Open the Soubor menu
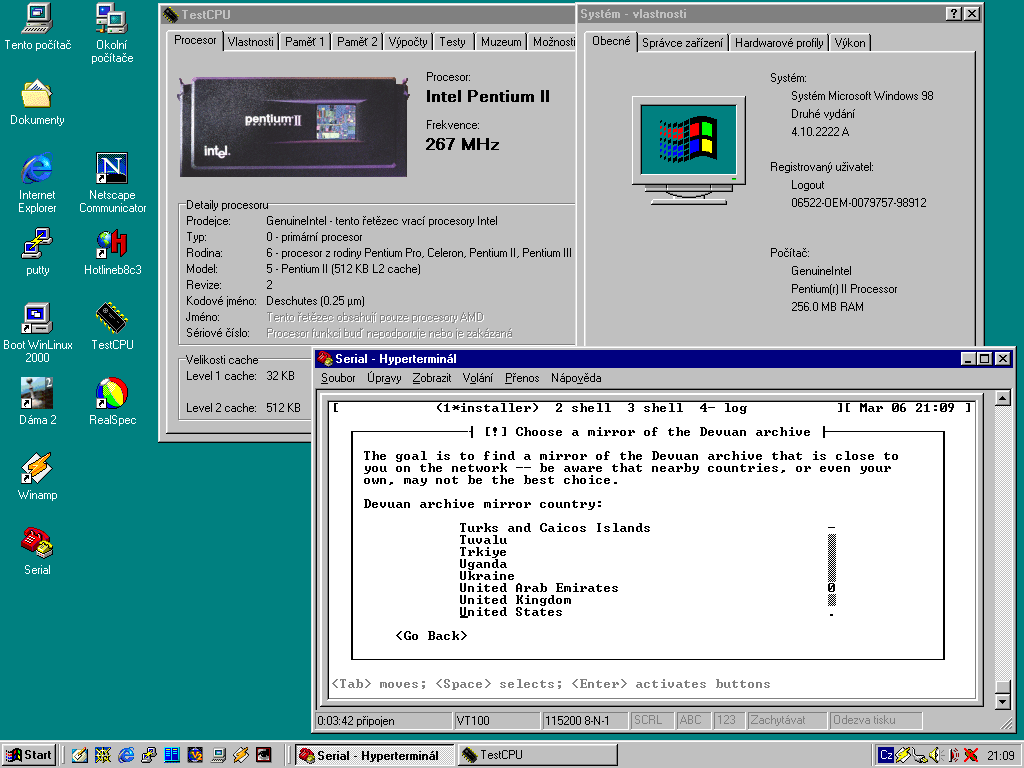 point(338,378)
